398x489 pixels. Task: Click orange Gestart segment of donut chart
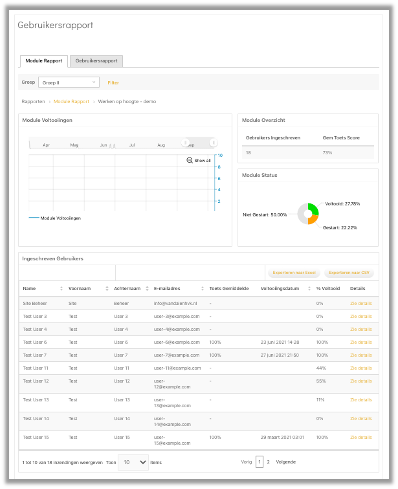313,219
